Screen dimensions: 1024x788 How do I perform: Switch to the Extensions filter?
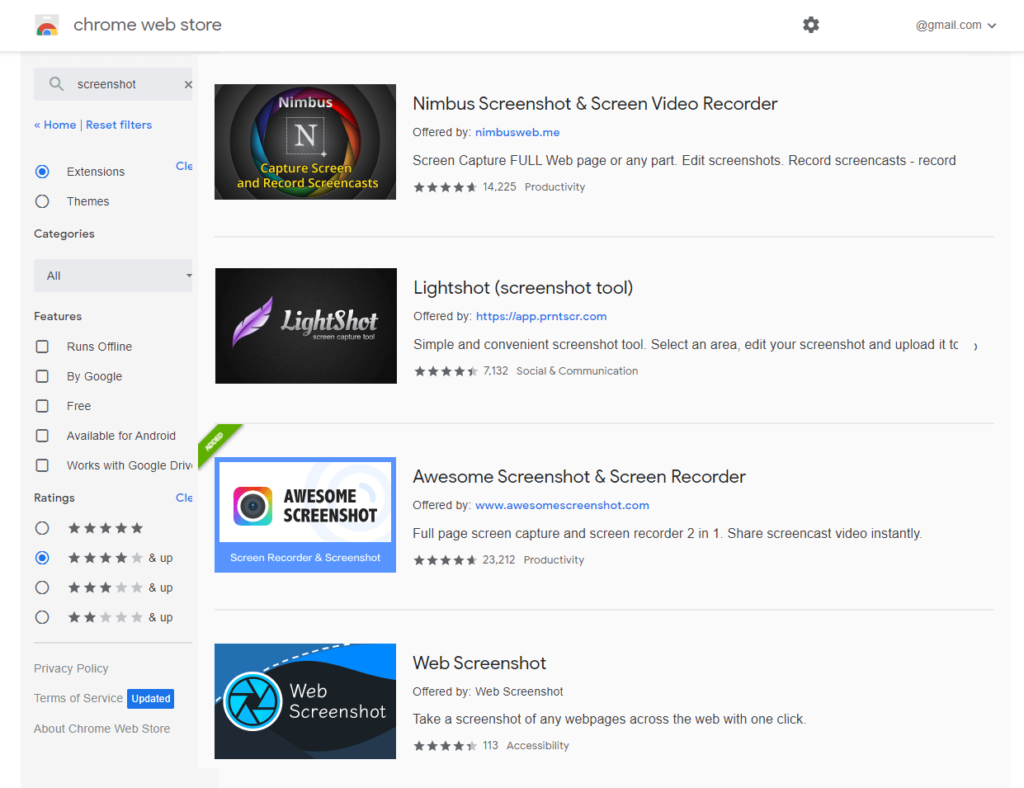[42, 171]
